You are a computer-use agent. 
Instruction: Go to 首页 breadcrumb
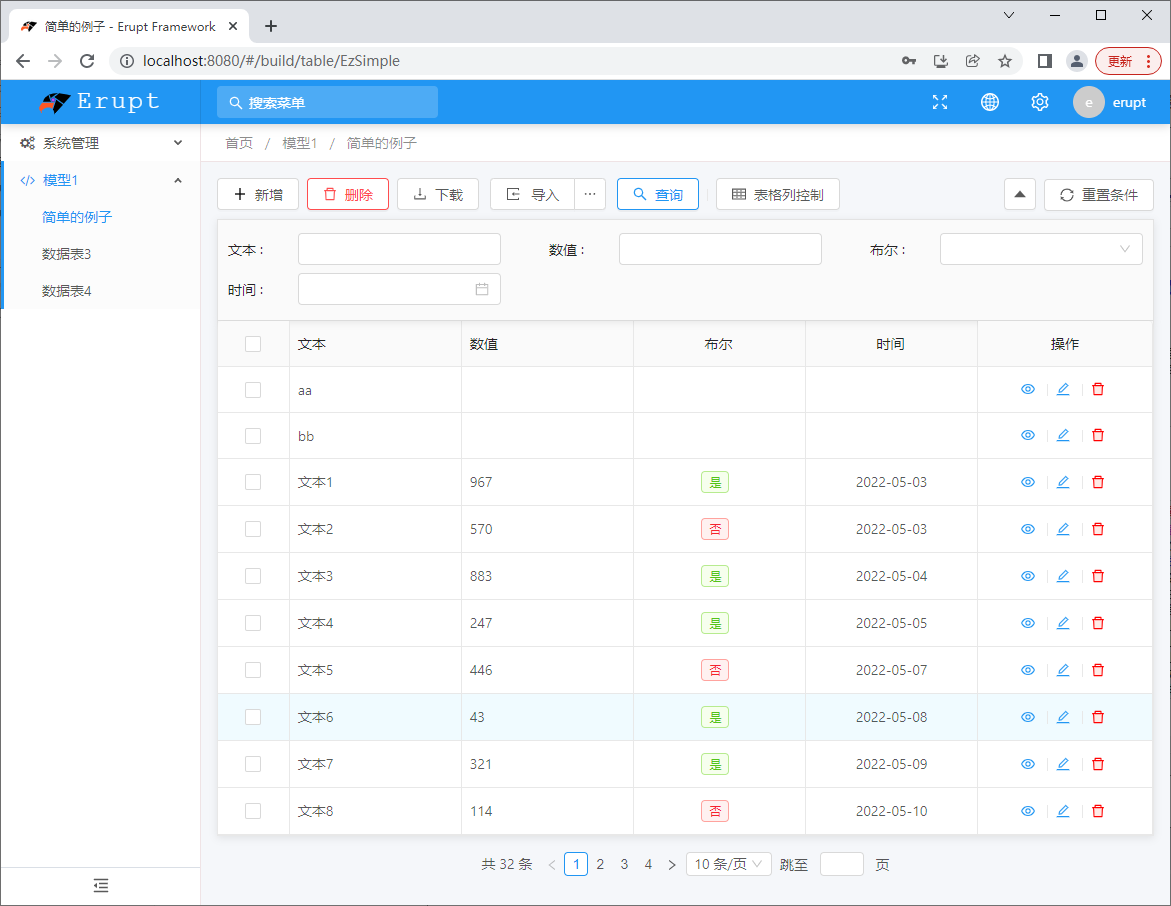click(239, 143)
